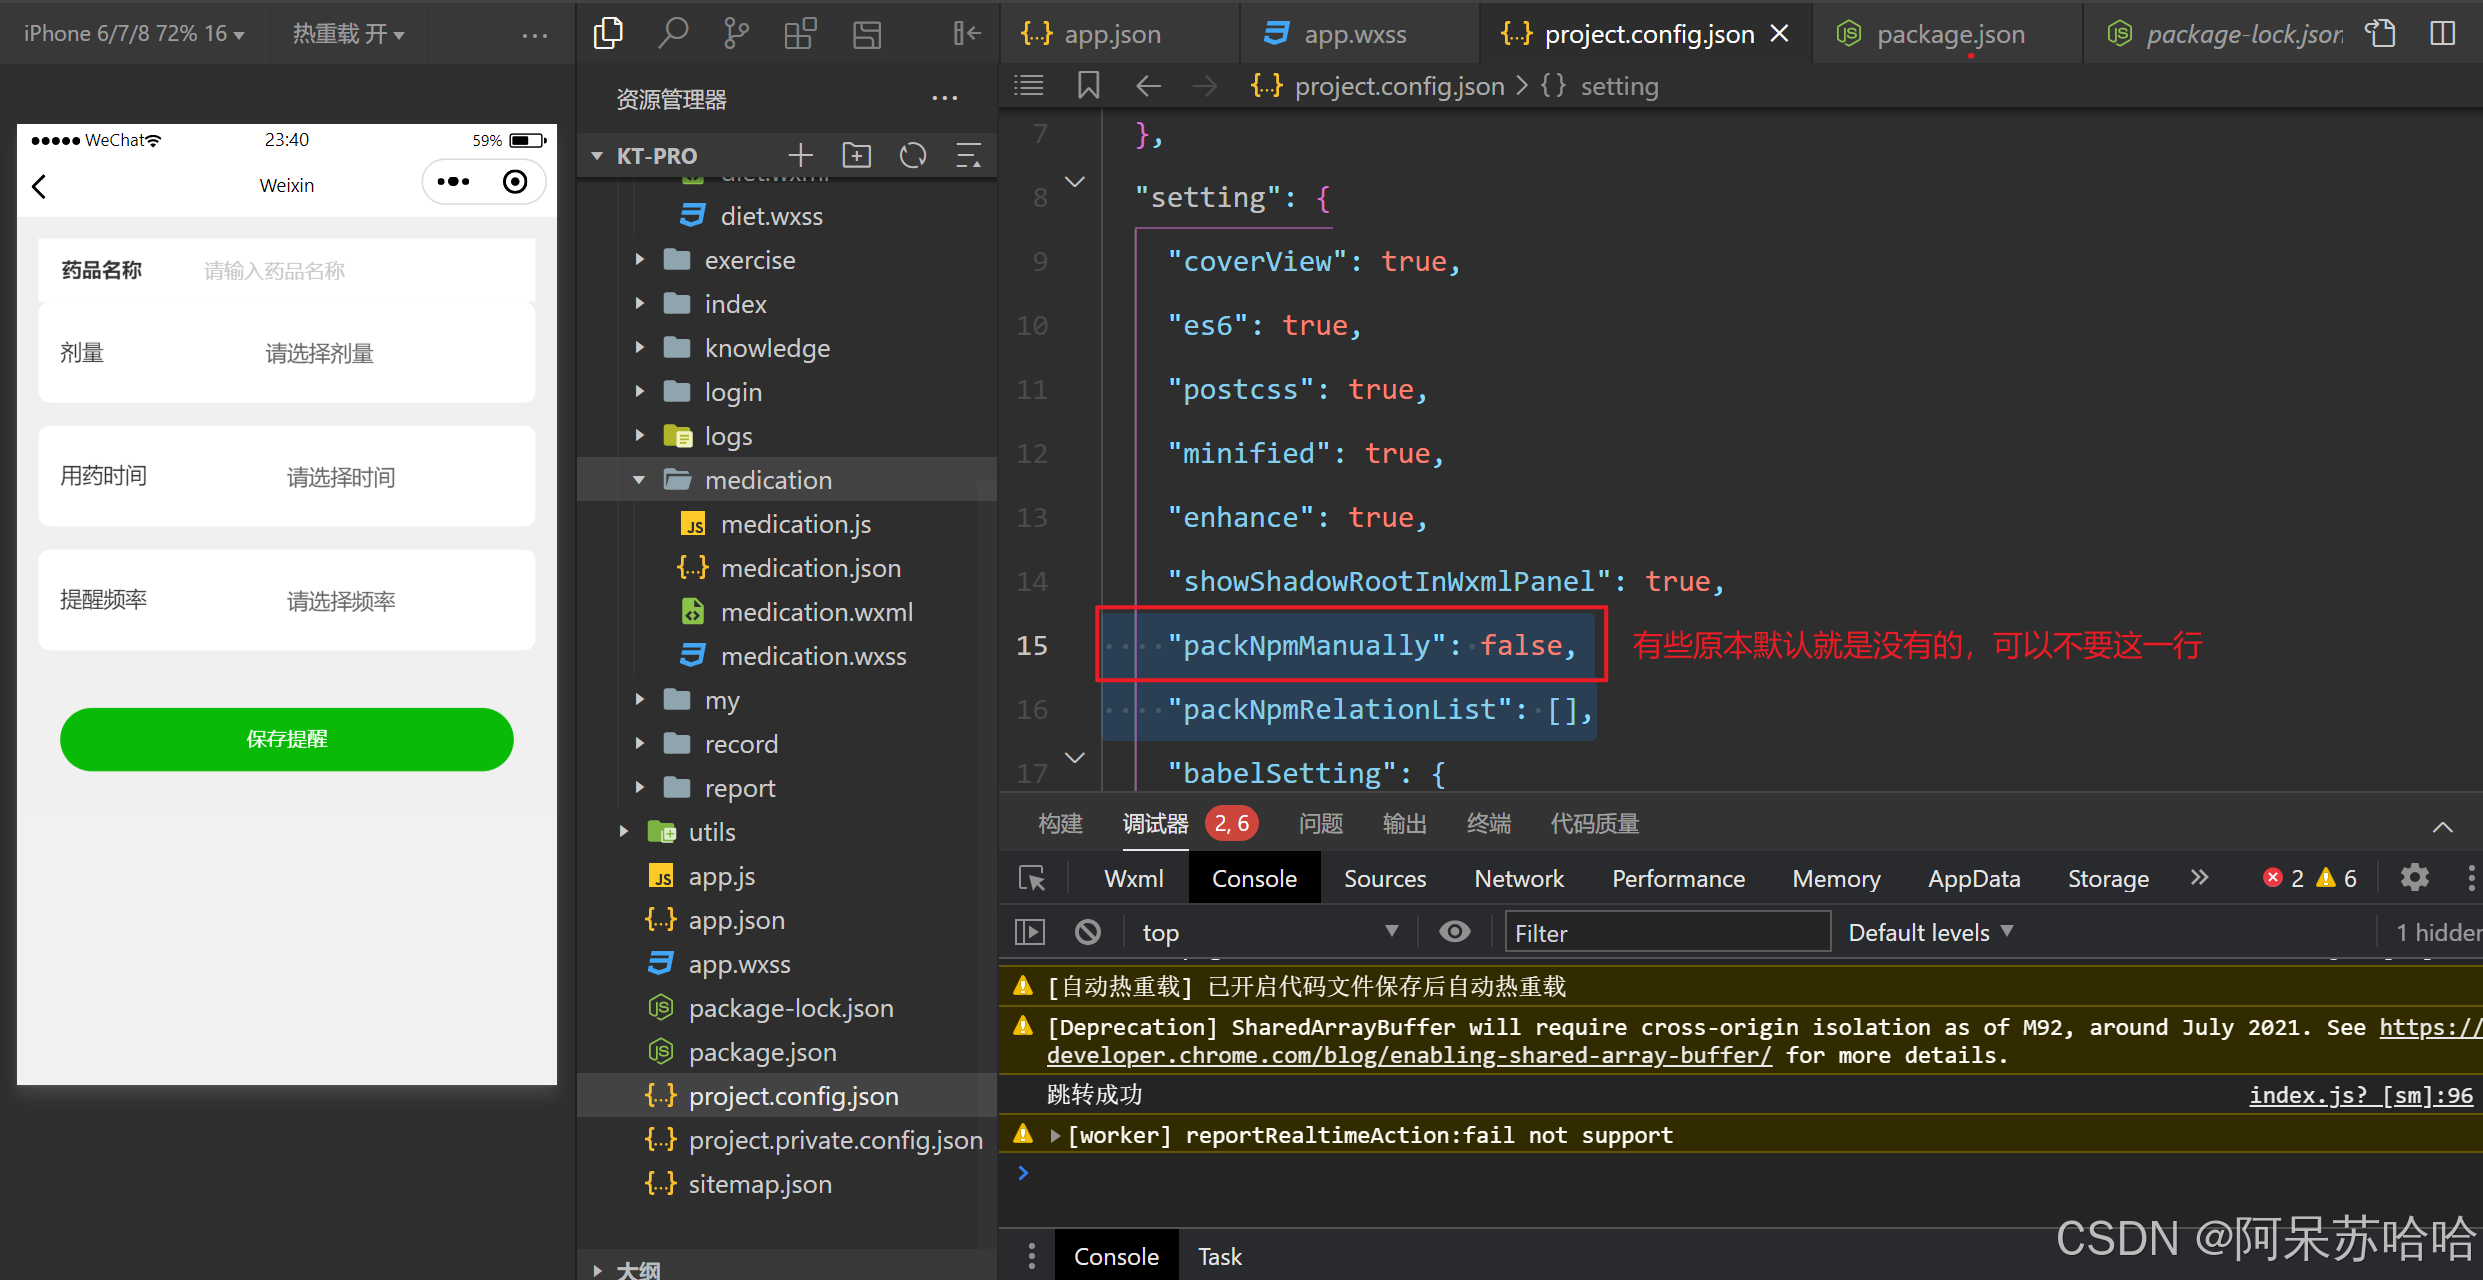Click the green 保存提醒 button
Image resolution: width=2483 pixels, height=1280 pixels.
pos(286,739)
